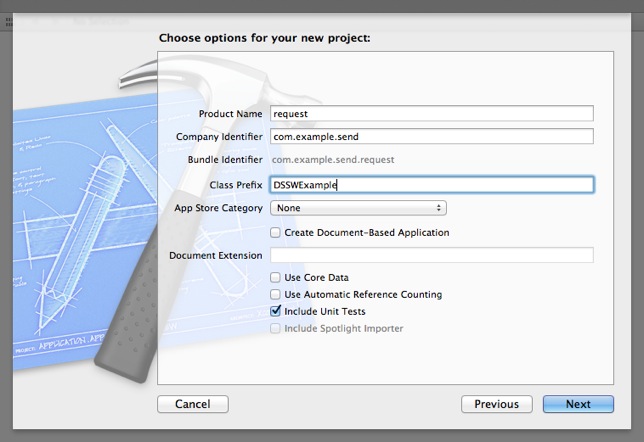Enable Use Automatic Reference Counting
The height and width of the screenshot is (442, 644).
click(x=276, y=295)
